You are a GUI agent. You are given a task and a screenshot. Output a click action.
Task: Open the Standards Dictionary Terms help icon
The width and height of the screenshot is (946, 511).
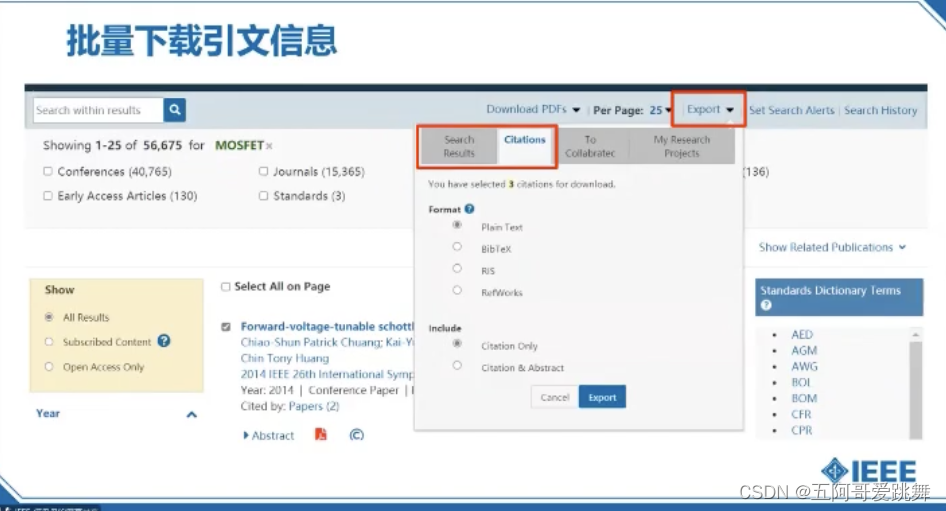766,305
